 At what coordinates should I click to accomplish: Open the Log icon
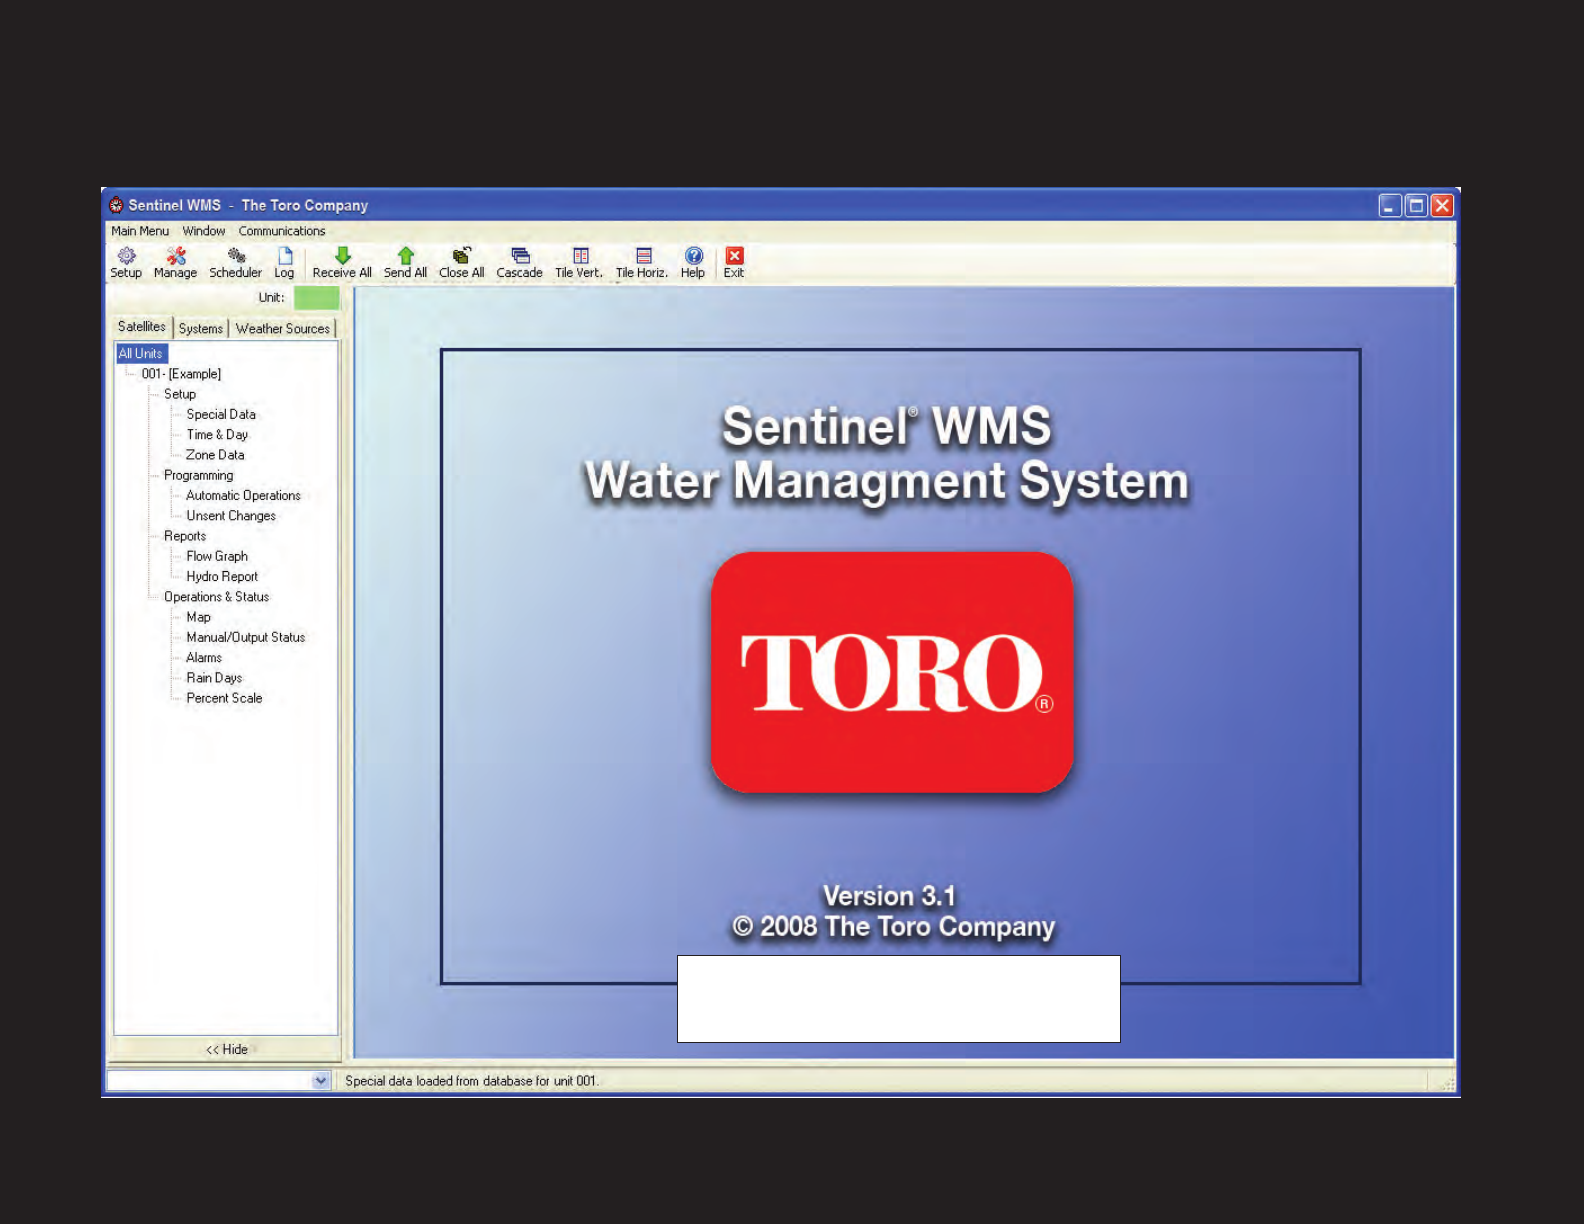click(x=285, y=263)
